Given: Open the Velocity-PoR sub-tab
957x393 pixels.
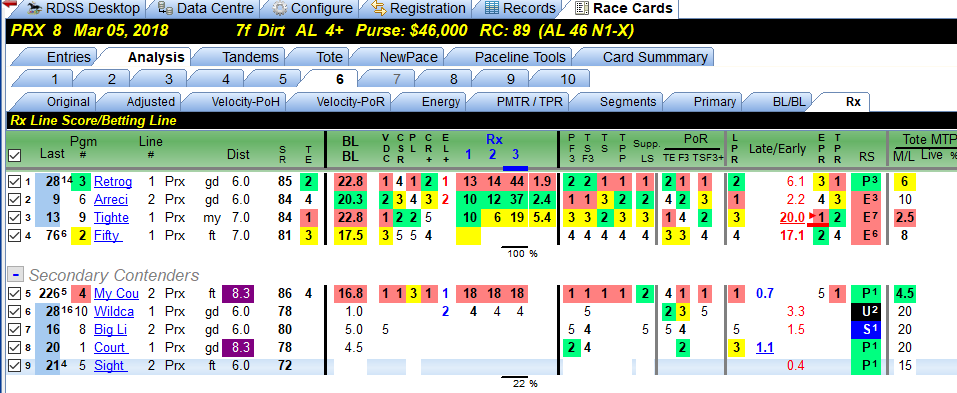Looking at the screenshot, I should point(350,102).
